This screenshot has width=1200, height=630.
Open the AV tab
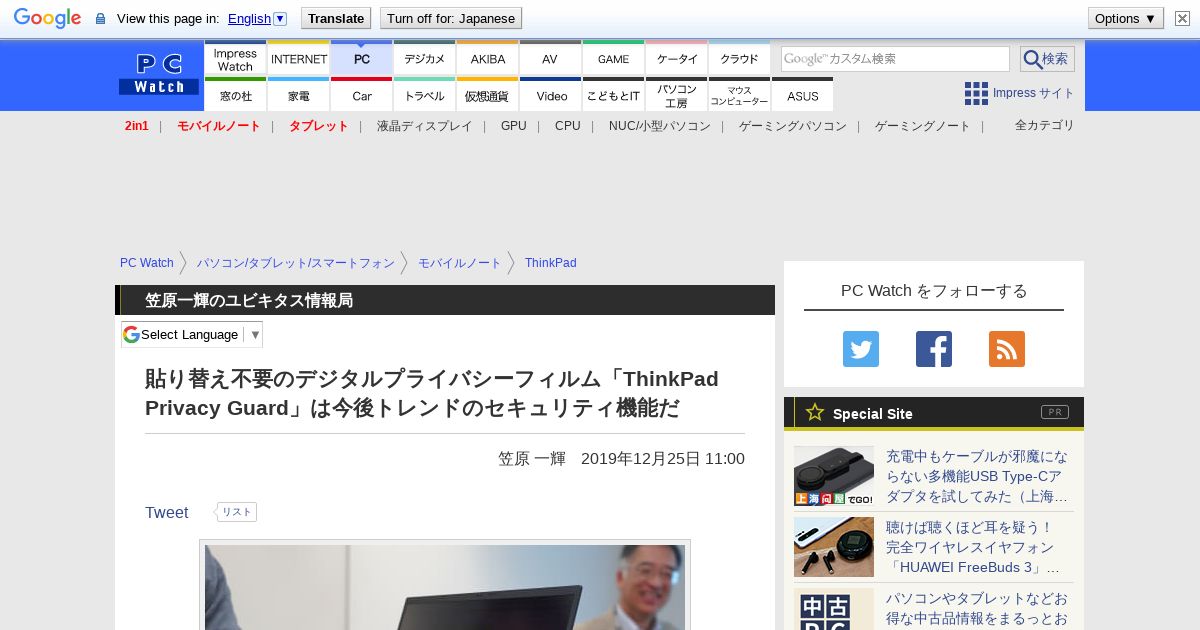tap(550, 59)
